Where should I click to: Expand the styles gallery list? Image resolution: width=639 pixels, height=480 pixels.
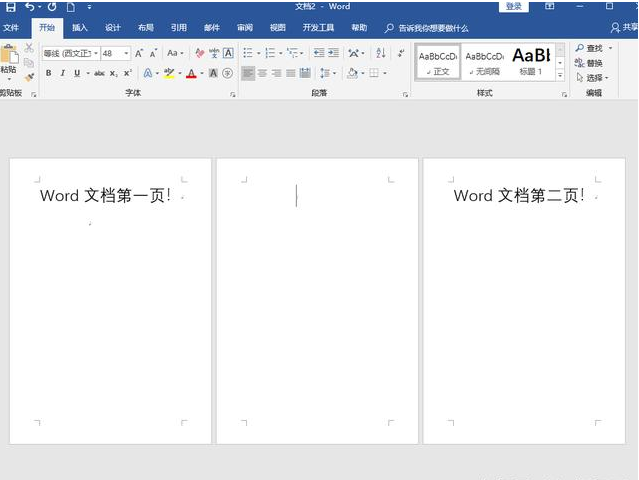[560, 76]
